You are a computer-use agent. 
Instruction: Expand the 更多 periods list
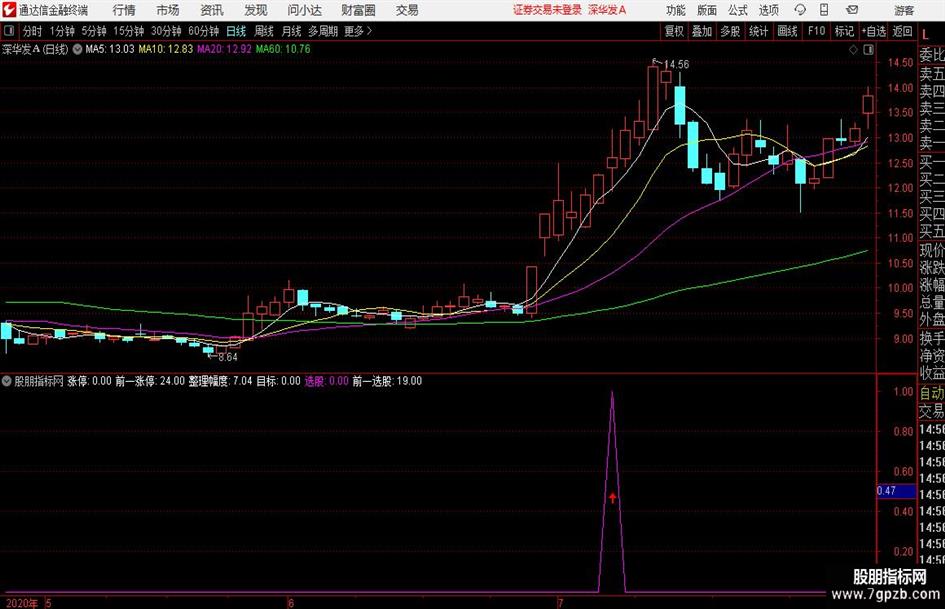[x=358, y=31]
